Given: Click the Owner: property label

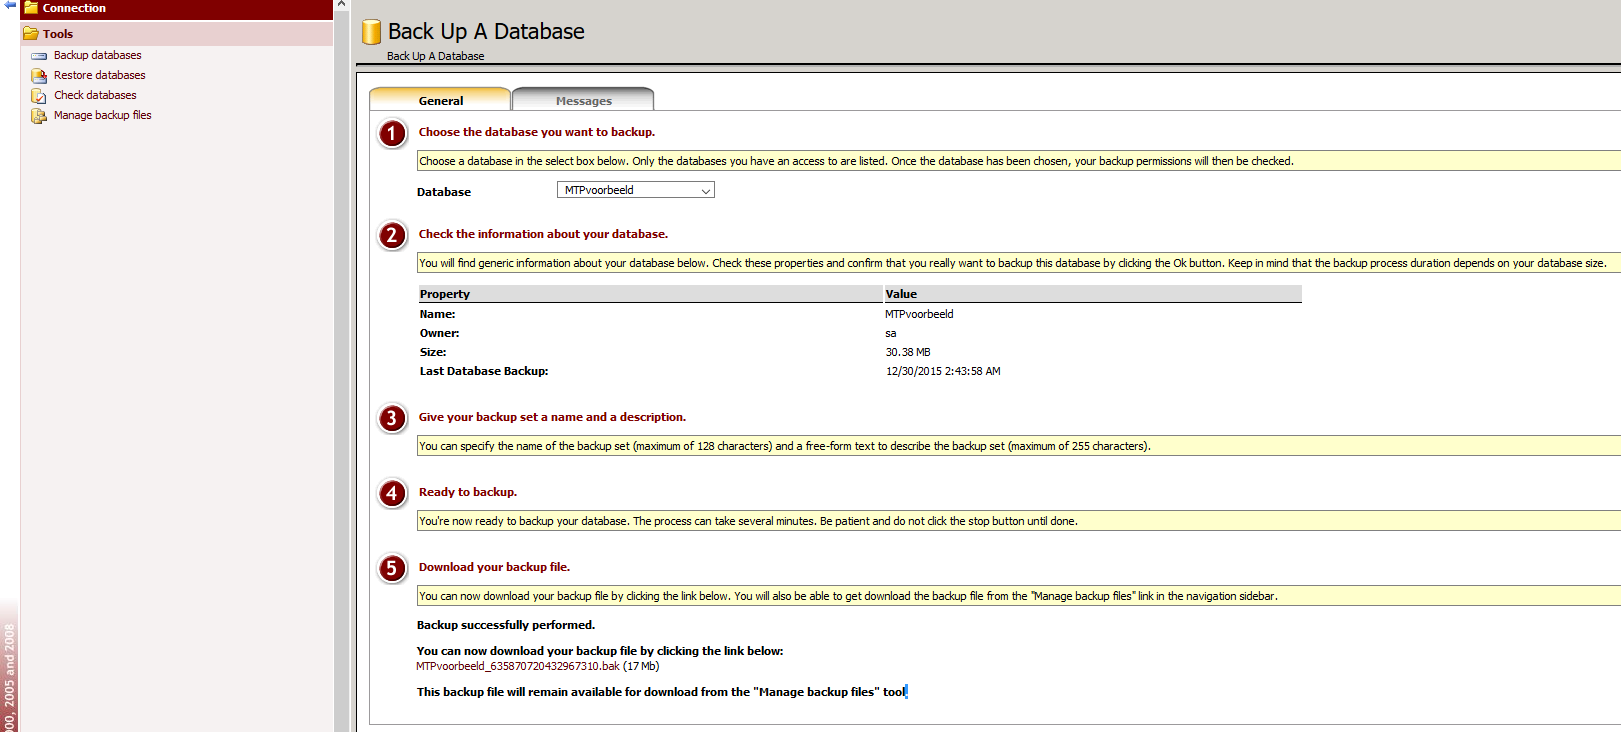Looking at the screenshot, I should tap(440, 333).
